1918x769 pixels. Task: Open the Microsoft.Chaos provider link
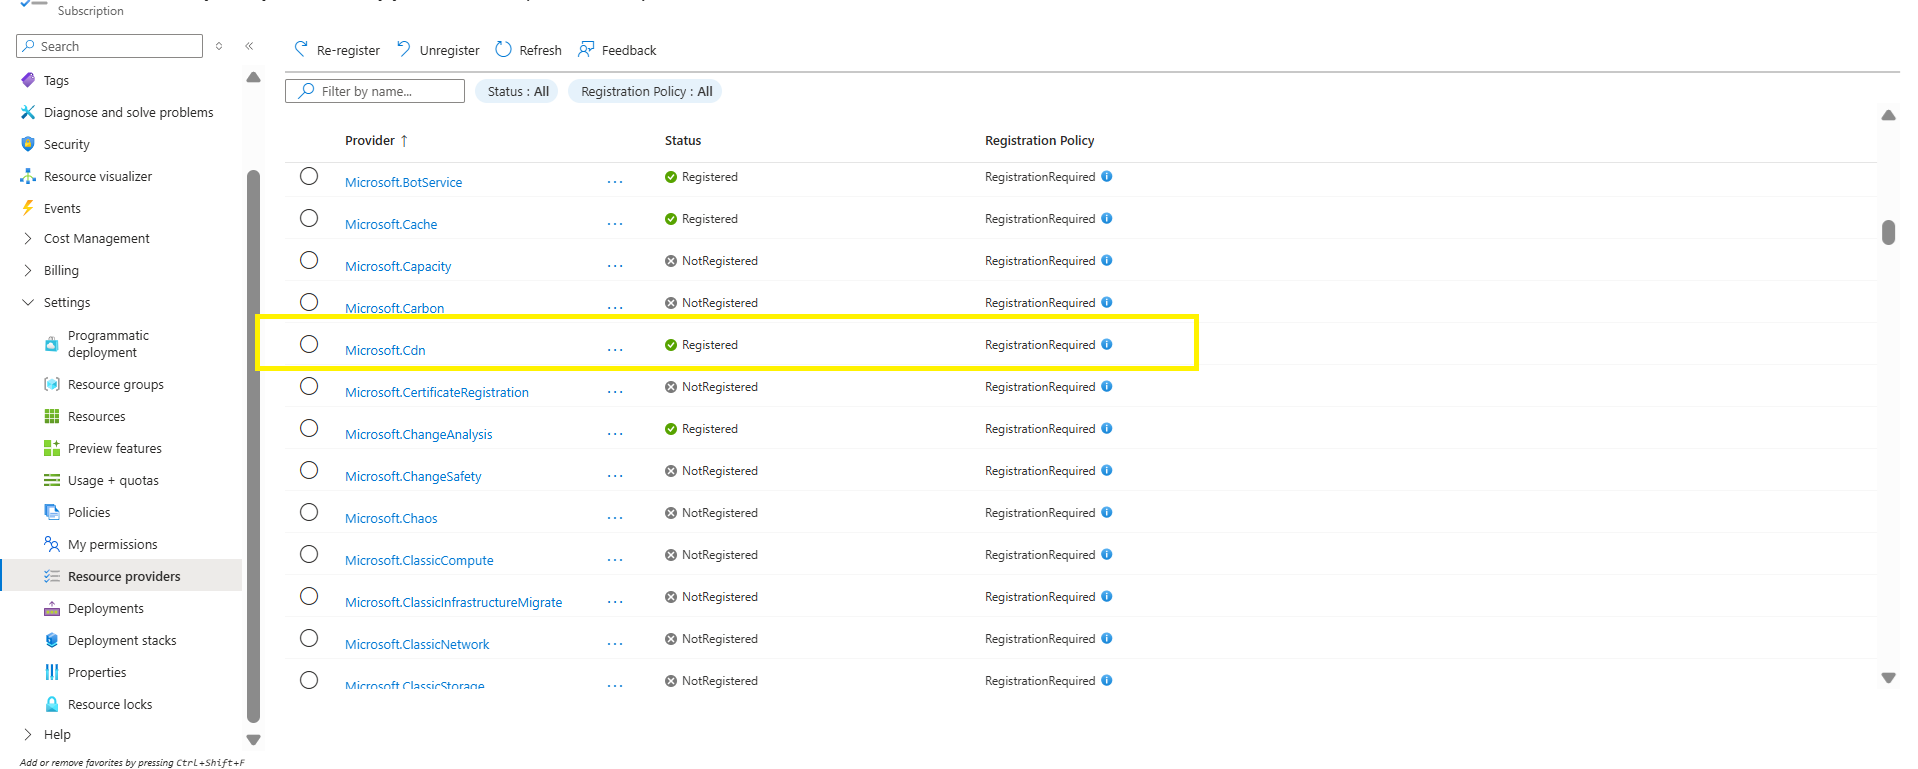(x=391, y=518)
